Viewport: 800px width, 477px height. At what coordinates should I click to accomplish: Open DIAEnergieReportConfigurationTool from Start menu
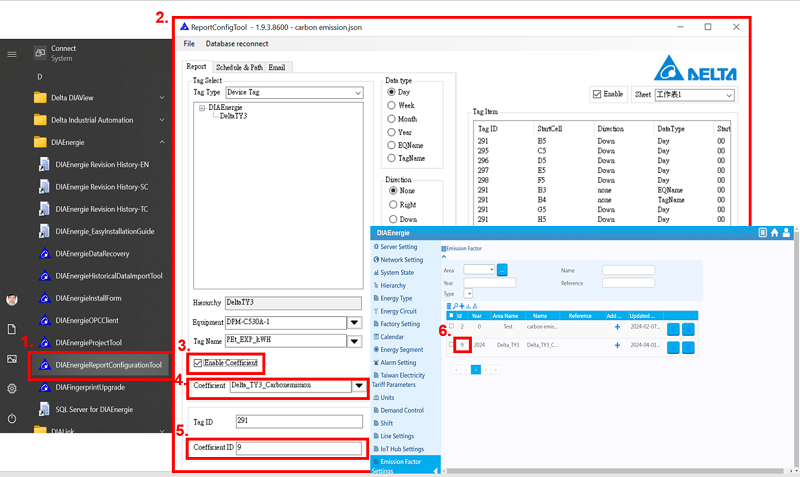(101, 365)
